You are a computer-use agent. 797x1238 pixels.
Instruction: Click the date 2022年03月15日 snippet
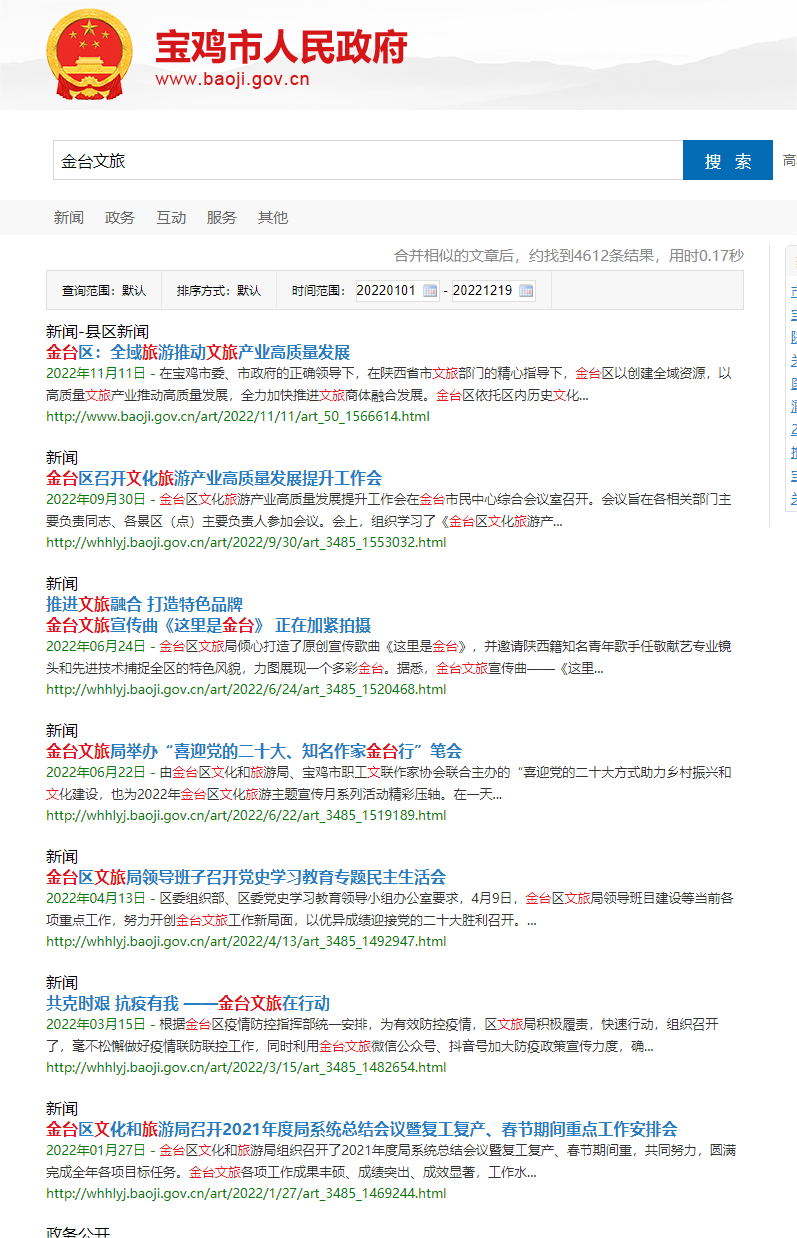coord(95,1024)
